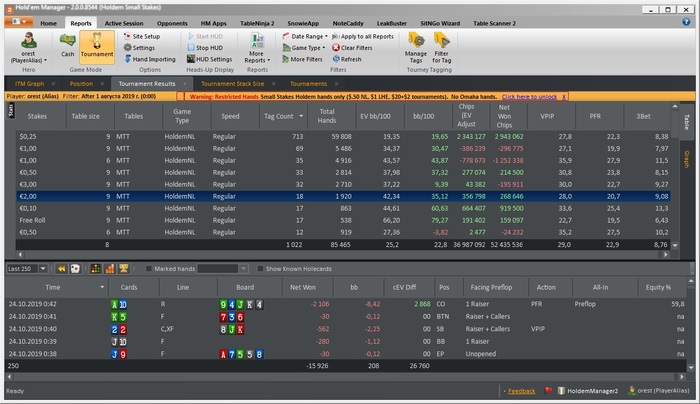The height and width of the screenshot is (404, 700).
Task: Close the ITM Graph tab
Action: tap(54, 83)
